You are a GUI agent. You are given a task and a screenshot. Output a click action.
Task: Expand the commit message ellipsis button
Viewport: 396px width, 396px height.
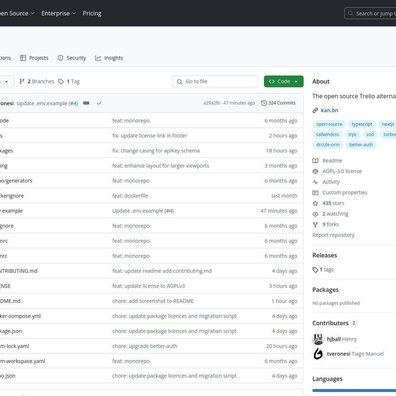coord(86,103)
